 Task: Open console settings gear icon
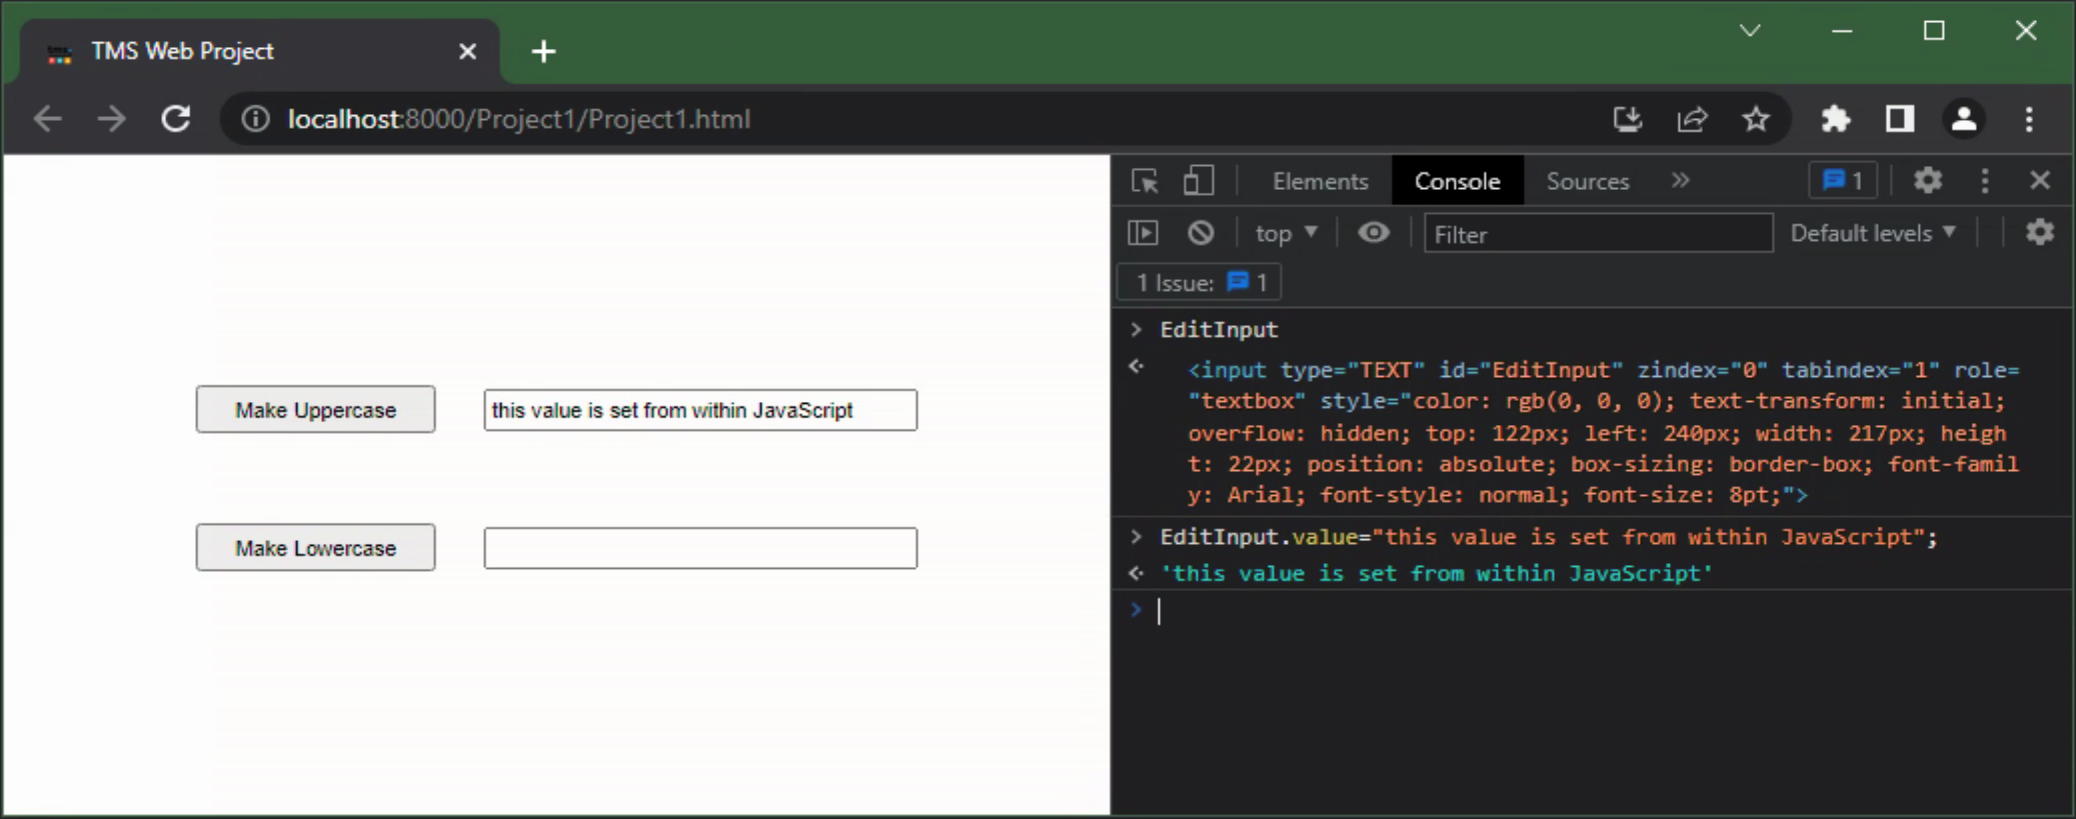[x=2040, y=232]
